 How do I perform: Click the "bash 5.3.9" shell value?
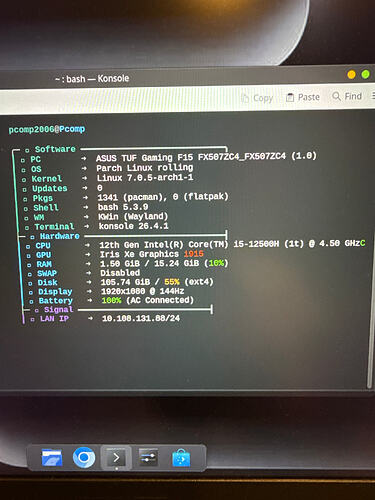point(123,207)
